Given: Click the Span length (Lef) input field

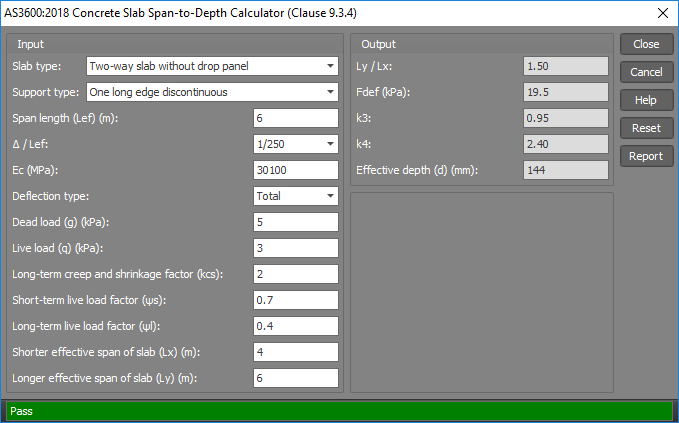Looking at the screenshot, I should (296, 118).
